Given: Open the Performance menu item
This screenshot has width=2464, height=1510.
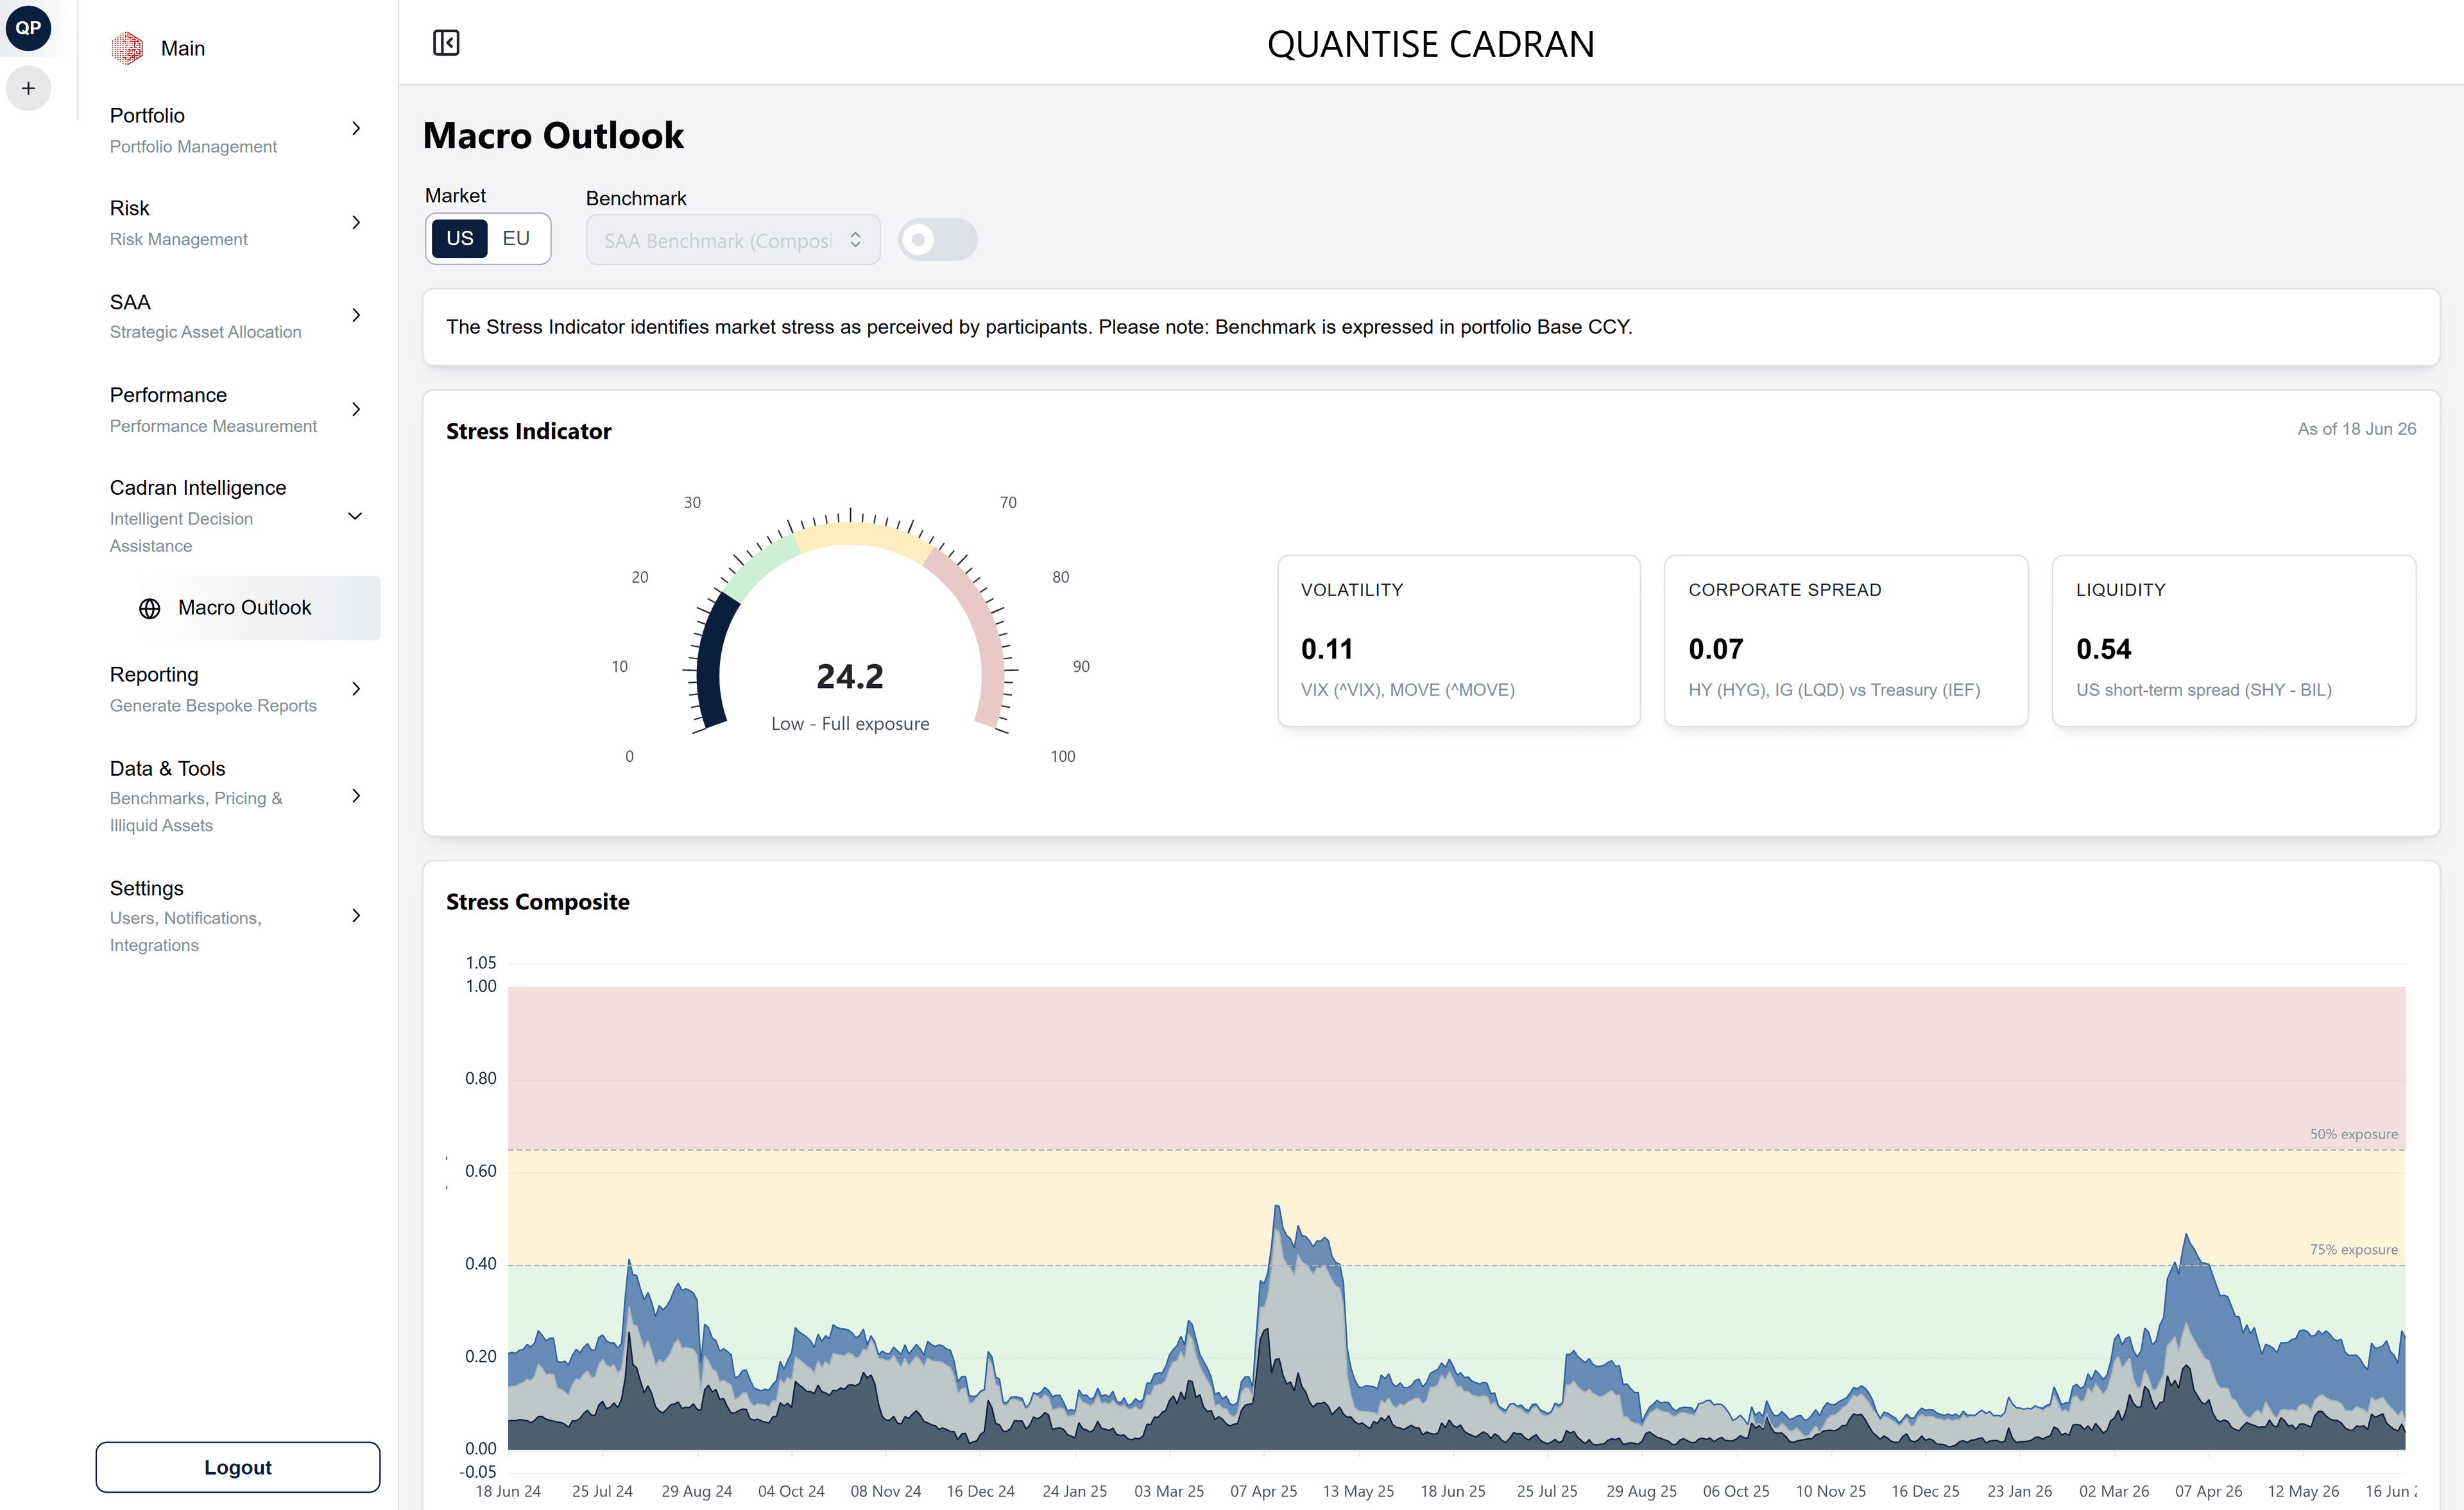Looking at the screenshot, I should pyautogui.click(x=238, y=410).
